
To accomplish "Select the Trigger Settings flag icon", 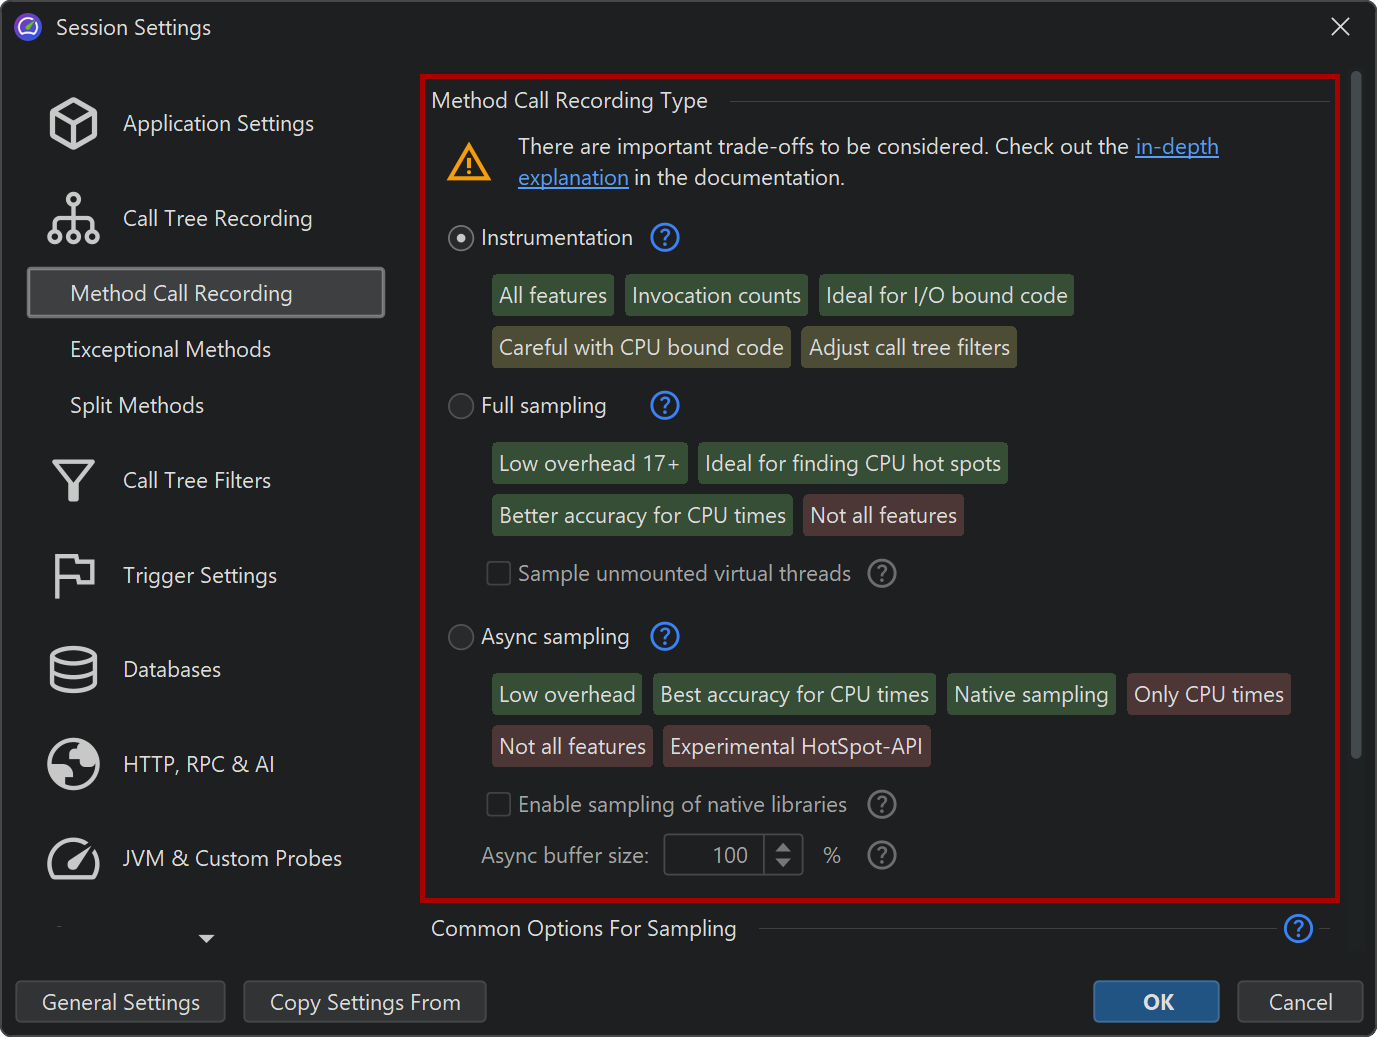I will (x=73, y=576).
